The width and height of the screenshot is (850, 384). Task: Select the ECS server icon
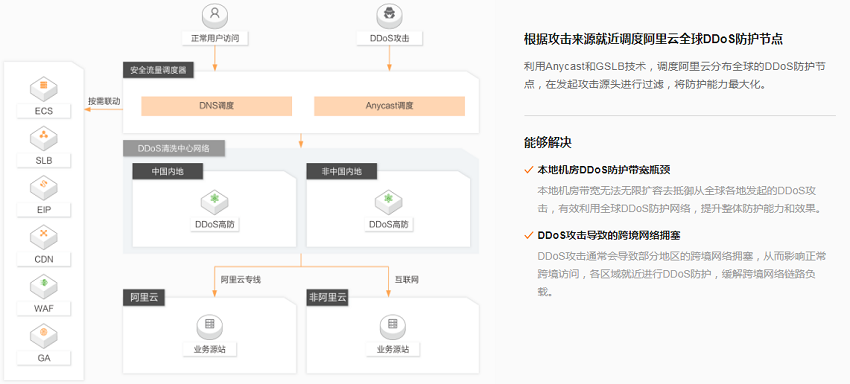pos(44,88)
